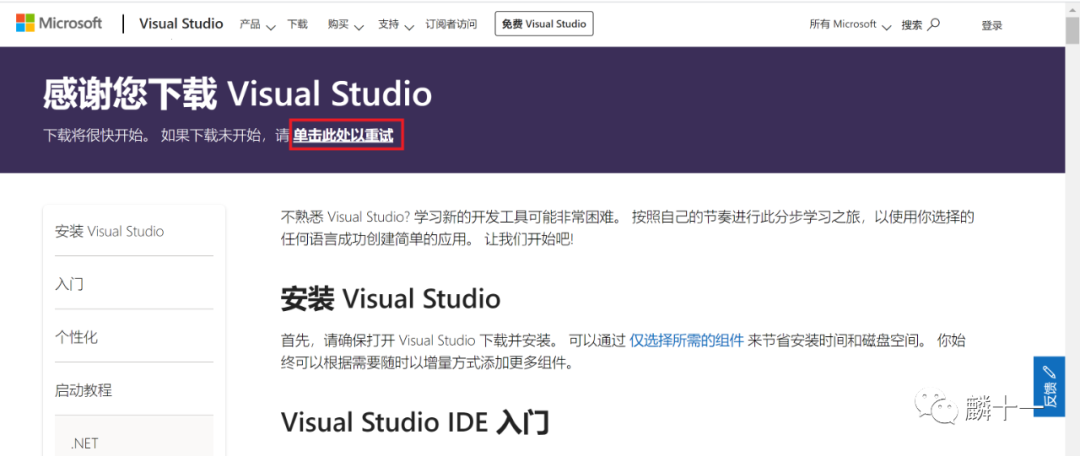Screen dimensions: 1080x456
Task: Open the 仅选择所需的组件 link
Action: (687, 340)
